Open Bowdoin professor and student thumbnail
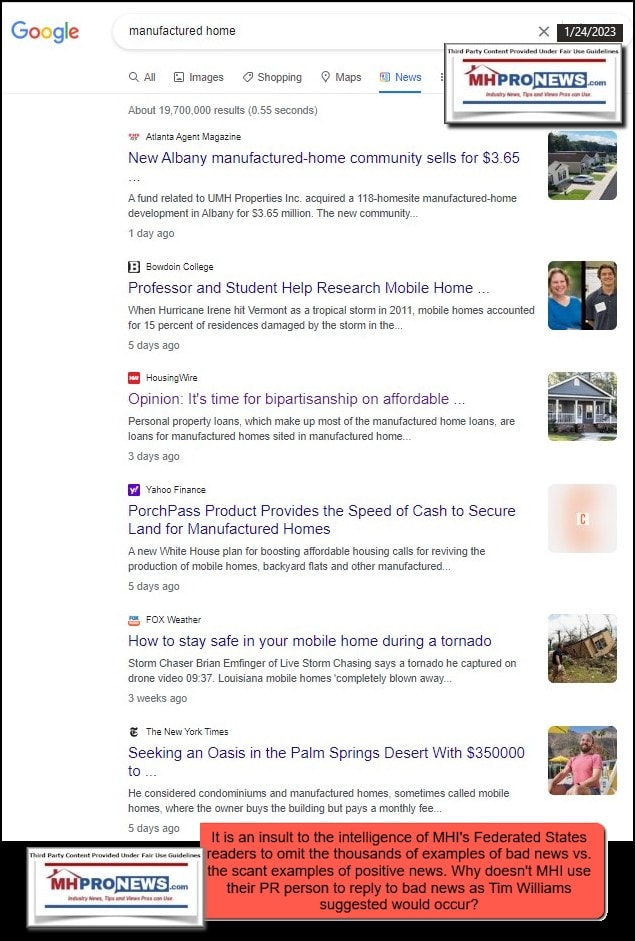The image size is (635, 941). pos(582,295)
